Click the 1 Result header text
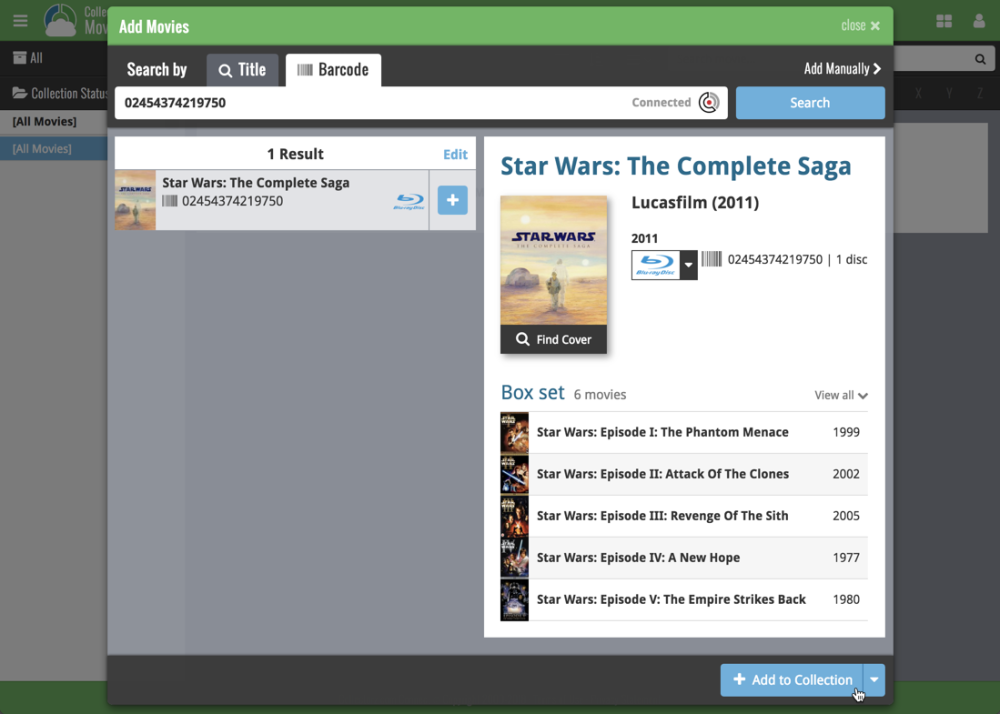The image size is (1000, 714). [x=295, y=154]
